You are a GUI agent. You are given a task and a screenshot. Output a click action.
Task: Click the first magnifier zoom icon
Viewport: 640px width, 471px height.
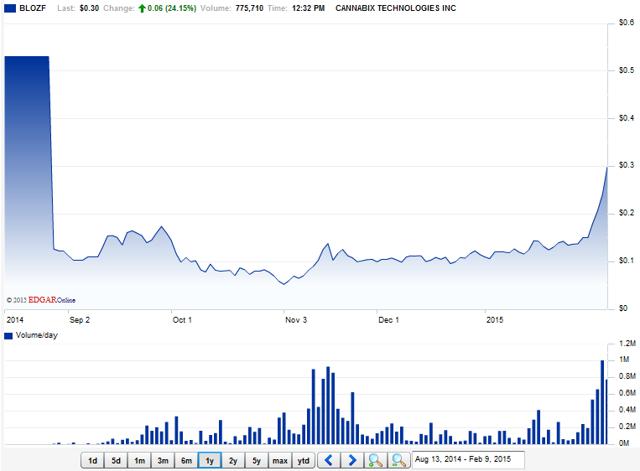tap(375, 460)
